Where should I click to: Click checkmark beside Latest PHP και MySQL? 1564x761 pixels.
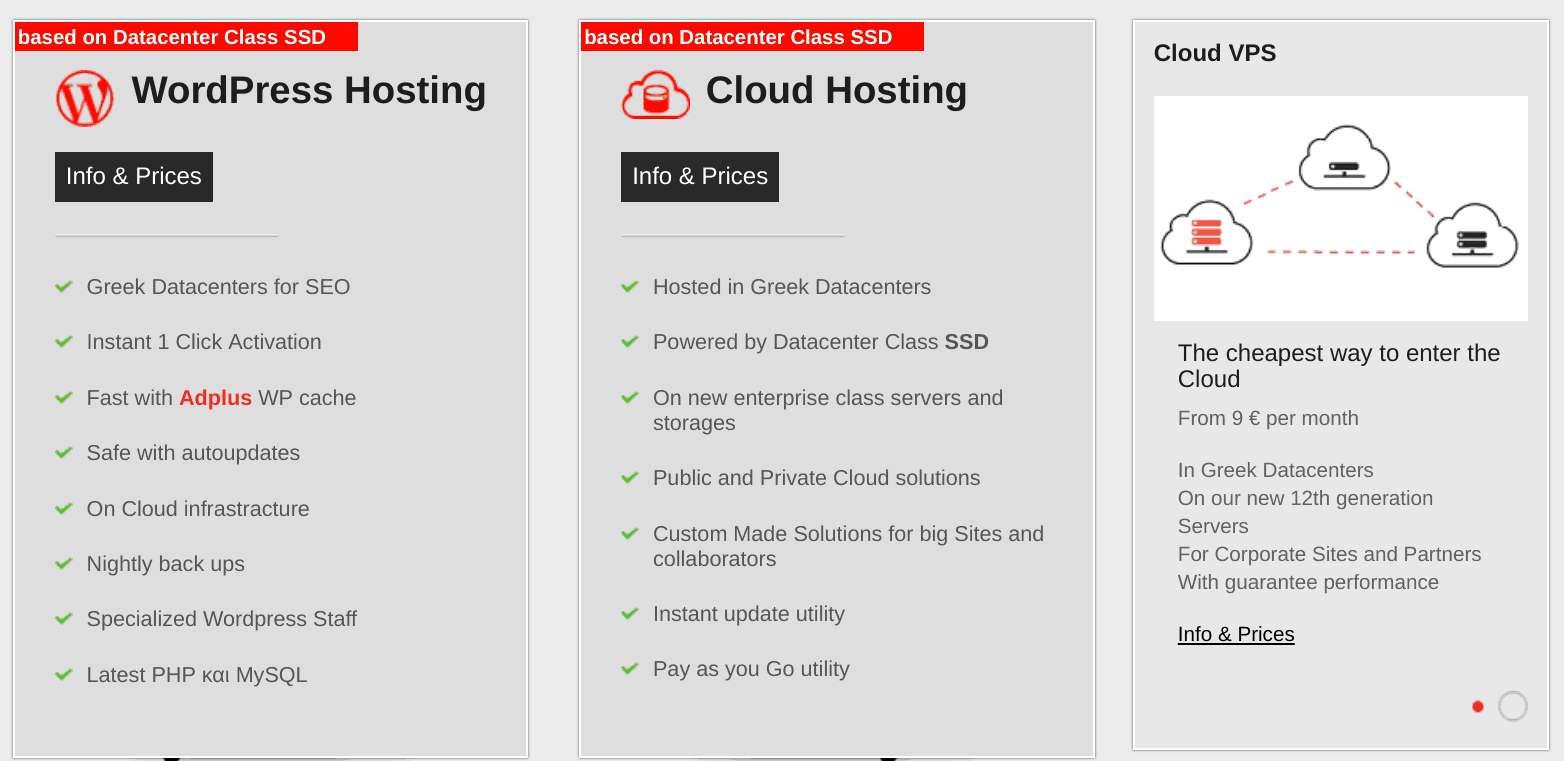[x=64, y=675]
